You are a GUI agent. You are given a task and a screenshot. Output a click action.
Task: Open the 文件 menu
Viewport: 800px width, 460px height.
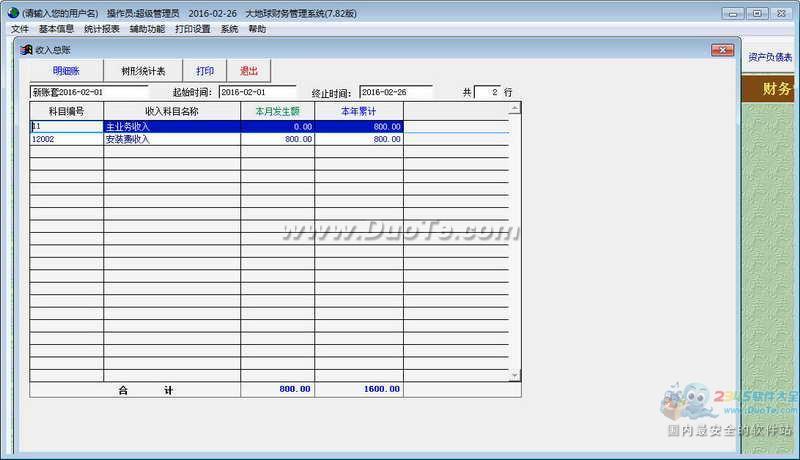[x=20, y=29]
